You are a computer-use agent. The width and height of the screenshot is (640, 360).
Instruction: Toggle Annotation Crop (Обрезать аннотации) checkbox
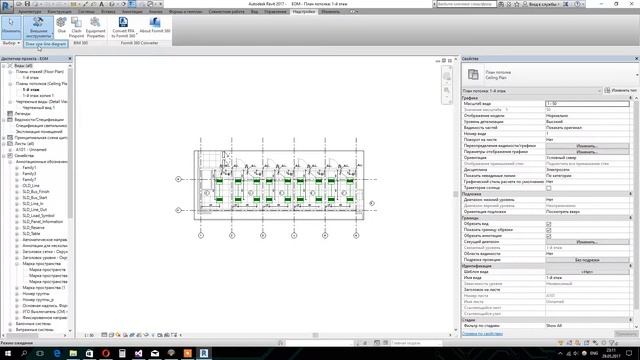[549, 236]
